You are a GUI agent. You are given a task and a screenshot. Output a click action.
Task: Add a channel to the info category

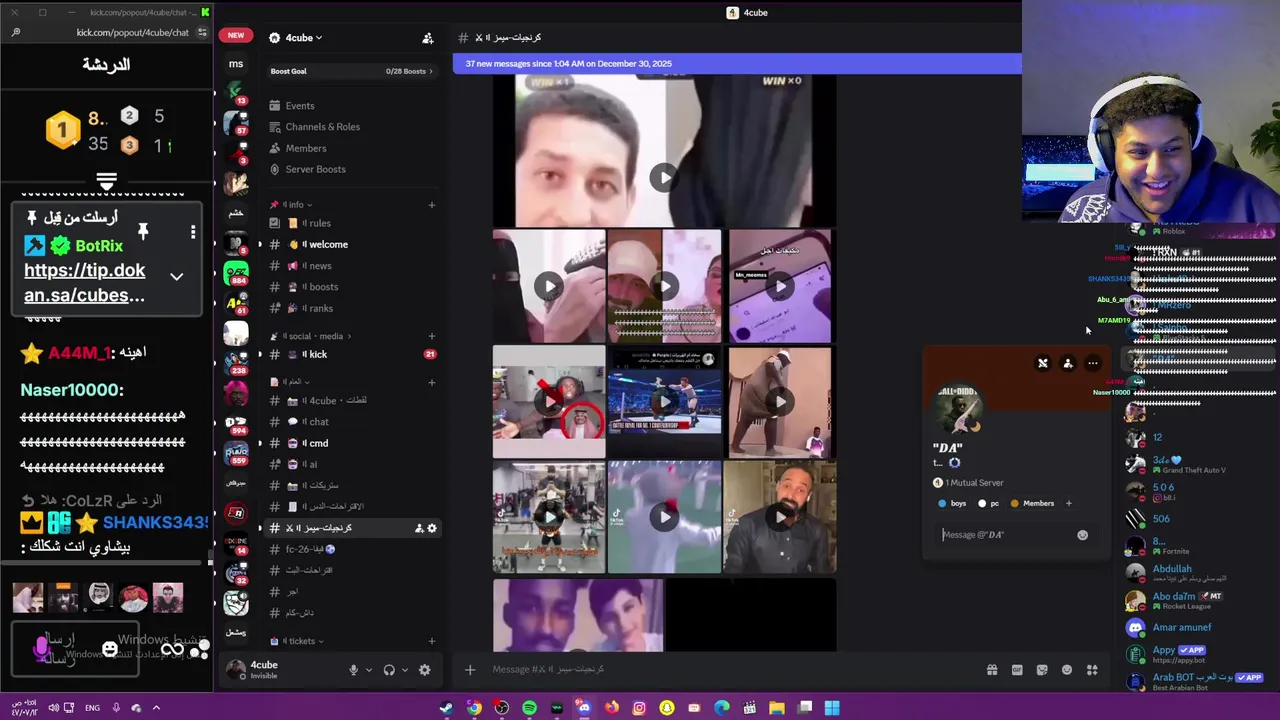coord(432,205)
